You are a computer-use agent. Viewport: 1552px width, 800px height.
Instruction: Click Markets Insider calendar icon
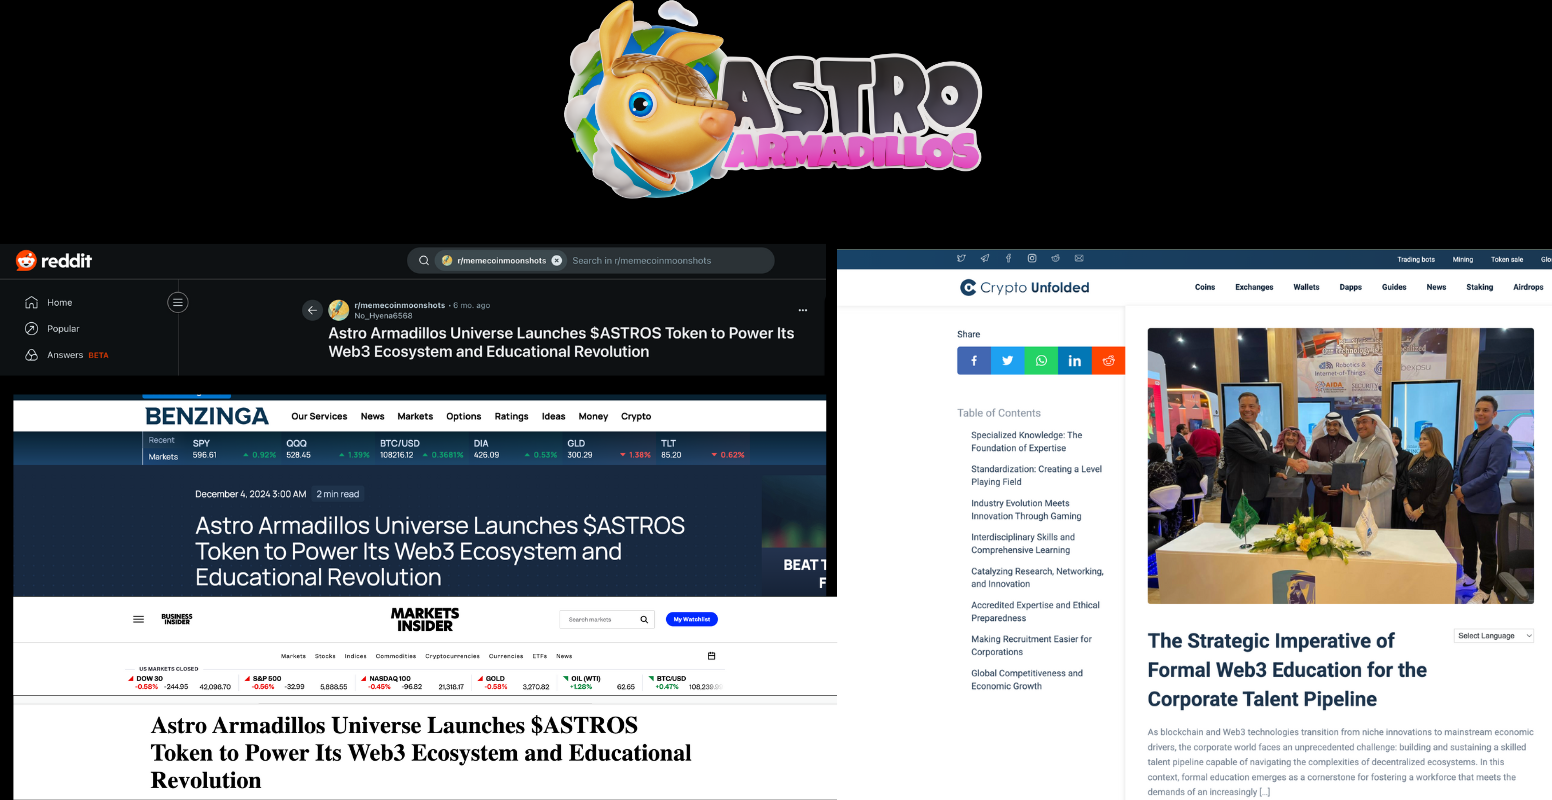click(711, 656)
